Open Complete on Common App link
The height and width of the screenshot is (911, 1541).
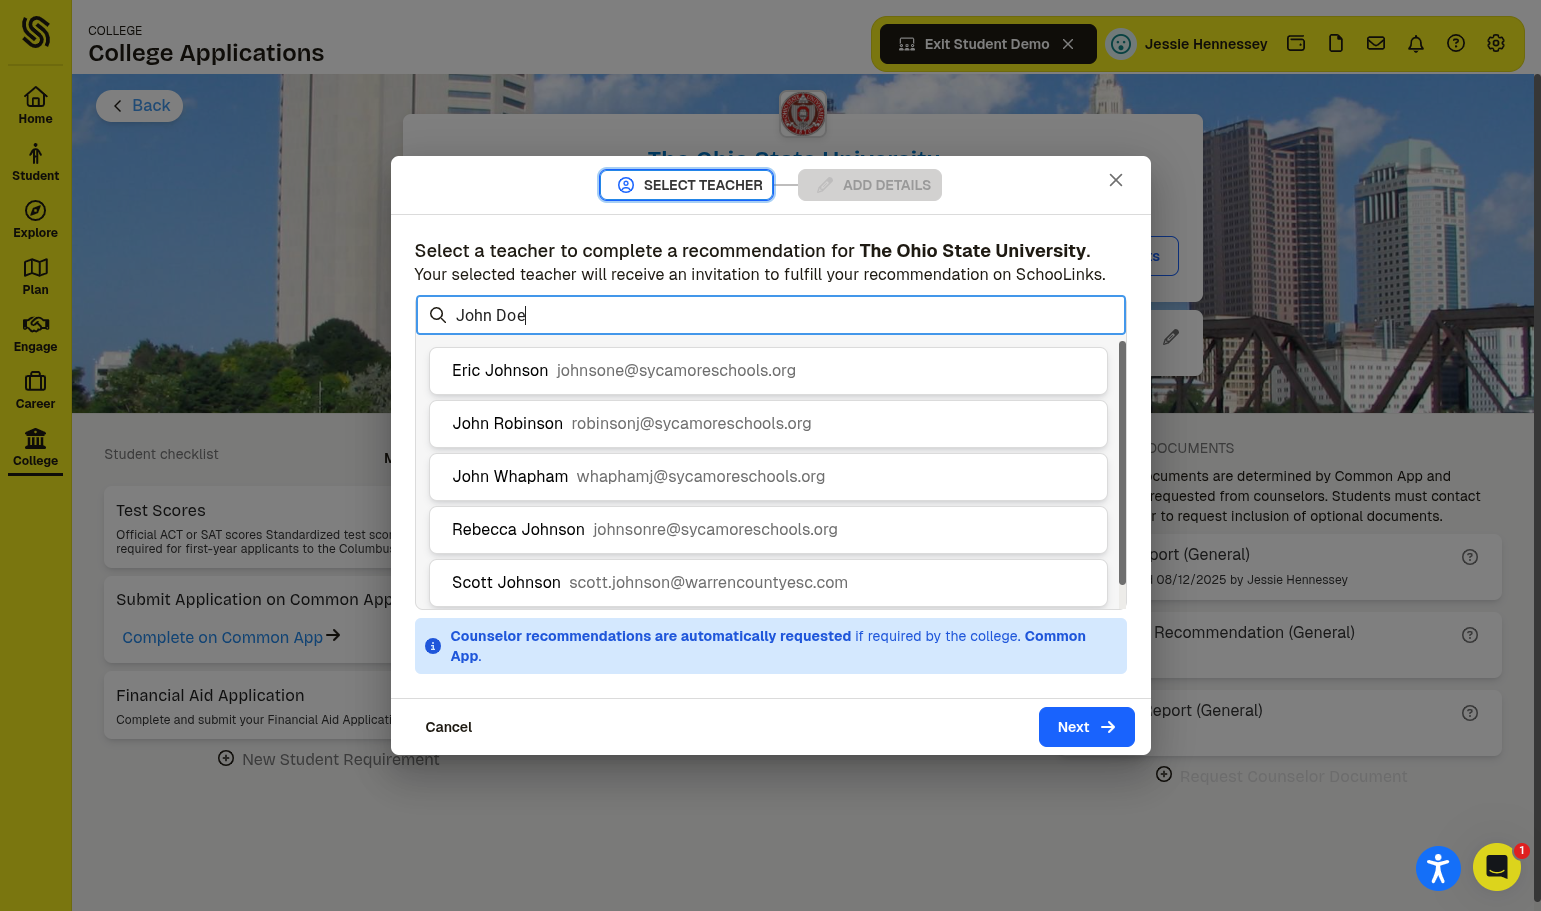pyautogui.click(x=231, y=637)
